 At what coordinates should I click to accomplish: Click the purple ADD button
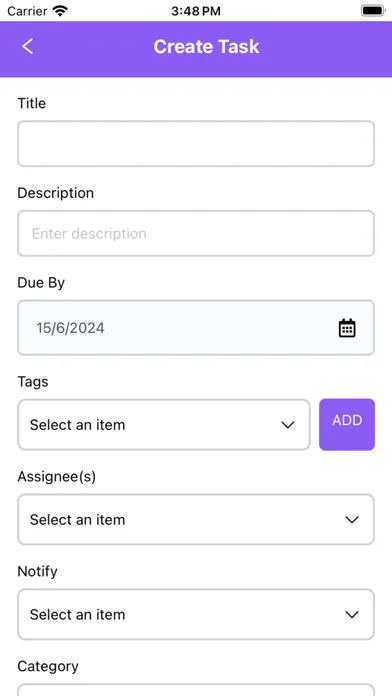tap(347, 425)
